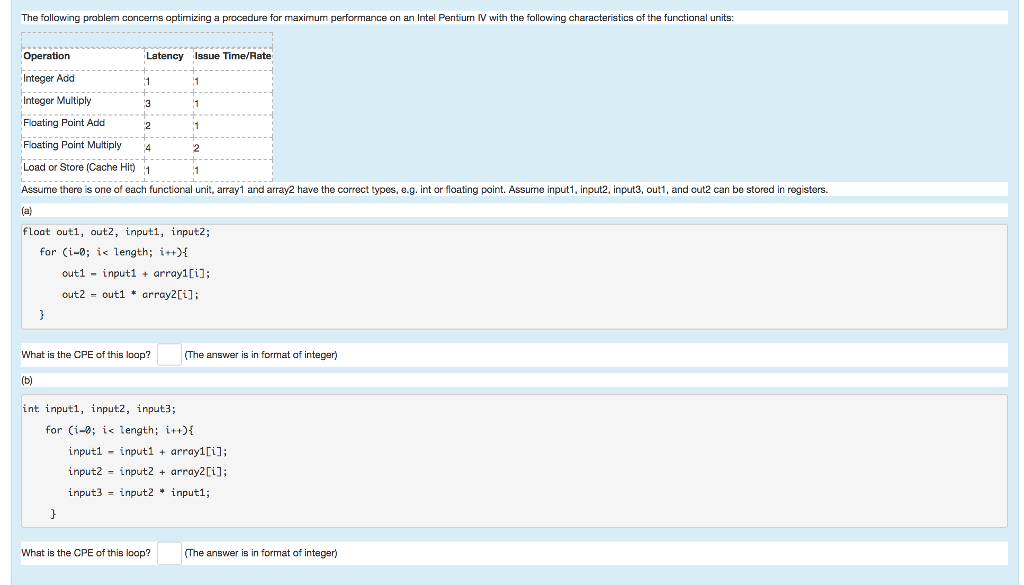This screenshot has height=585, width=1024.
Task: Click the integer format hint next to part (b)
Action: pyautogui.click(x=260, y=552)
